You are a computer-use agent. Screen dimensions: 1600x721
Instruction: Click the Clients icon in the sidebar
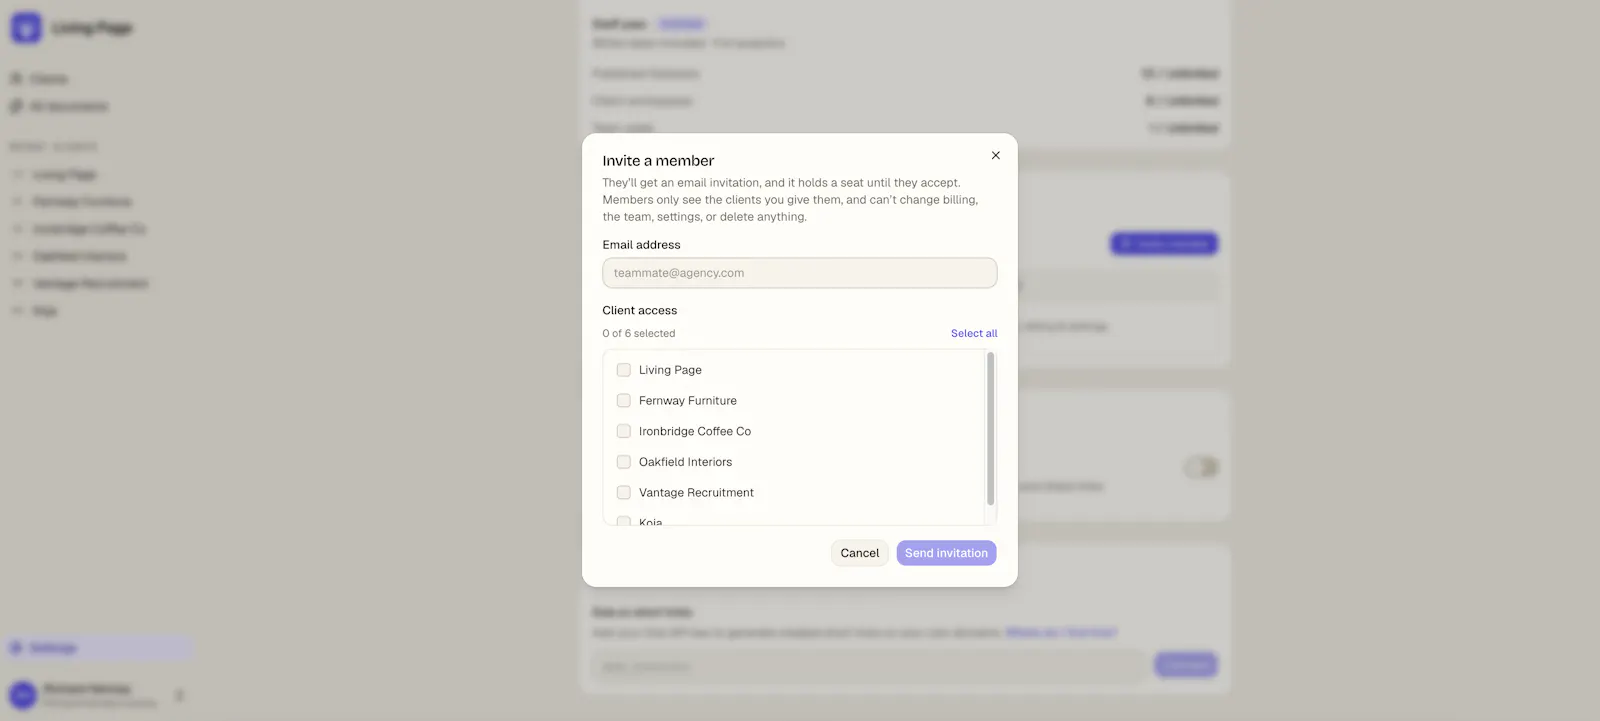coord(16,78)
